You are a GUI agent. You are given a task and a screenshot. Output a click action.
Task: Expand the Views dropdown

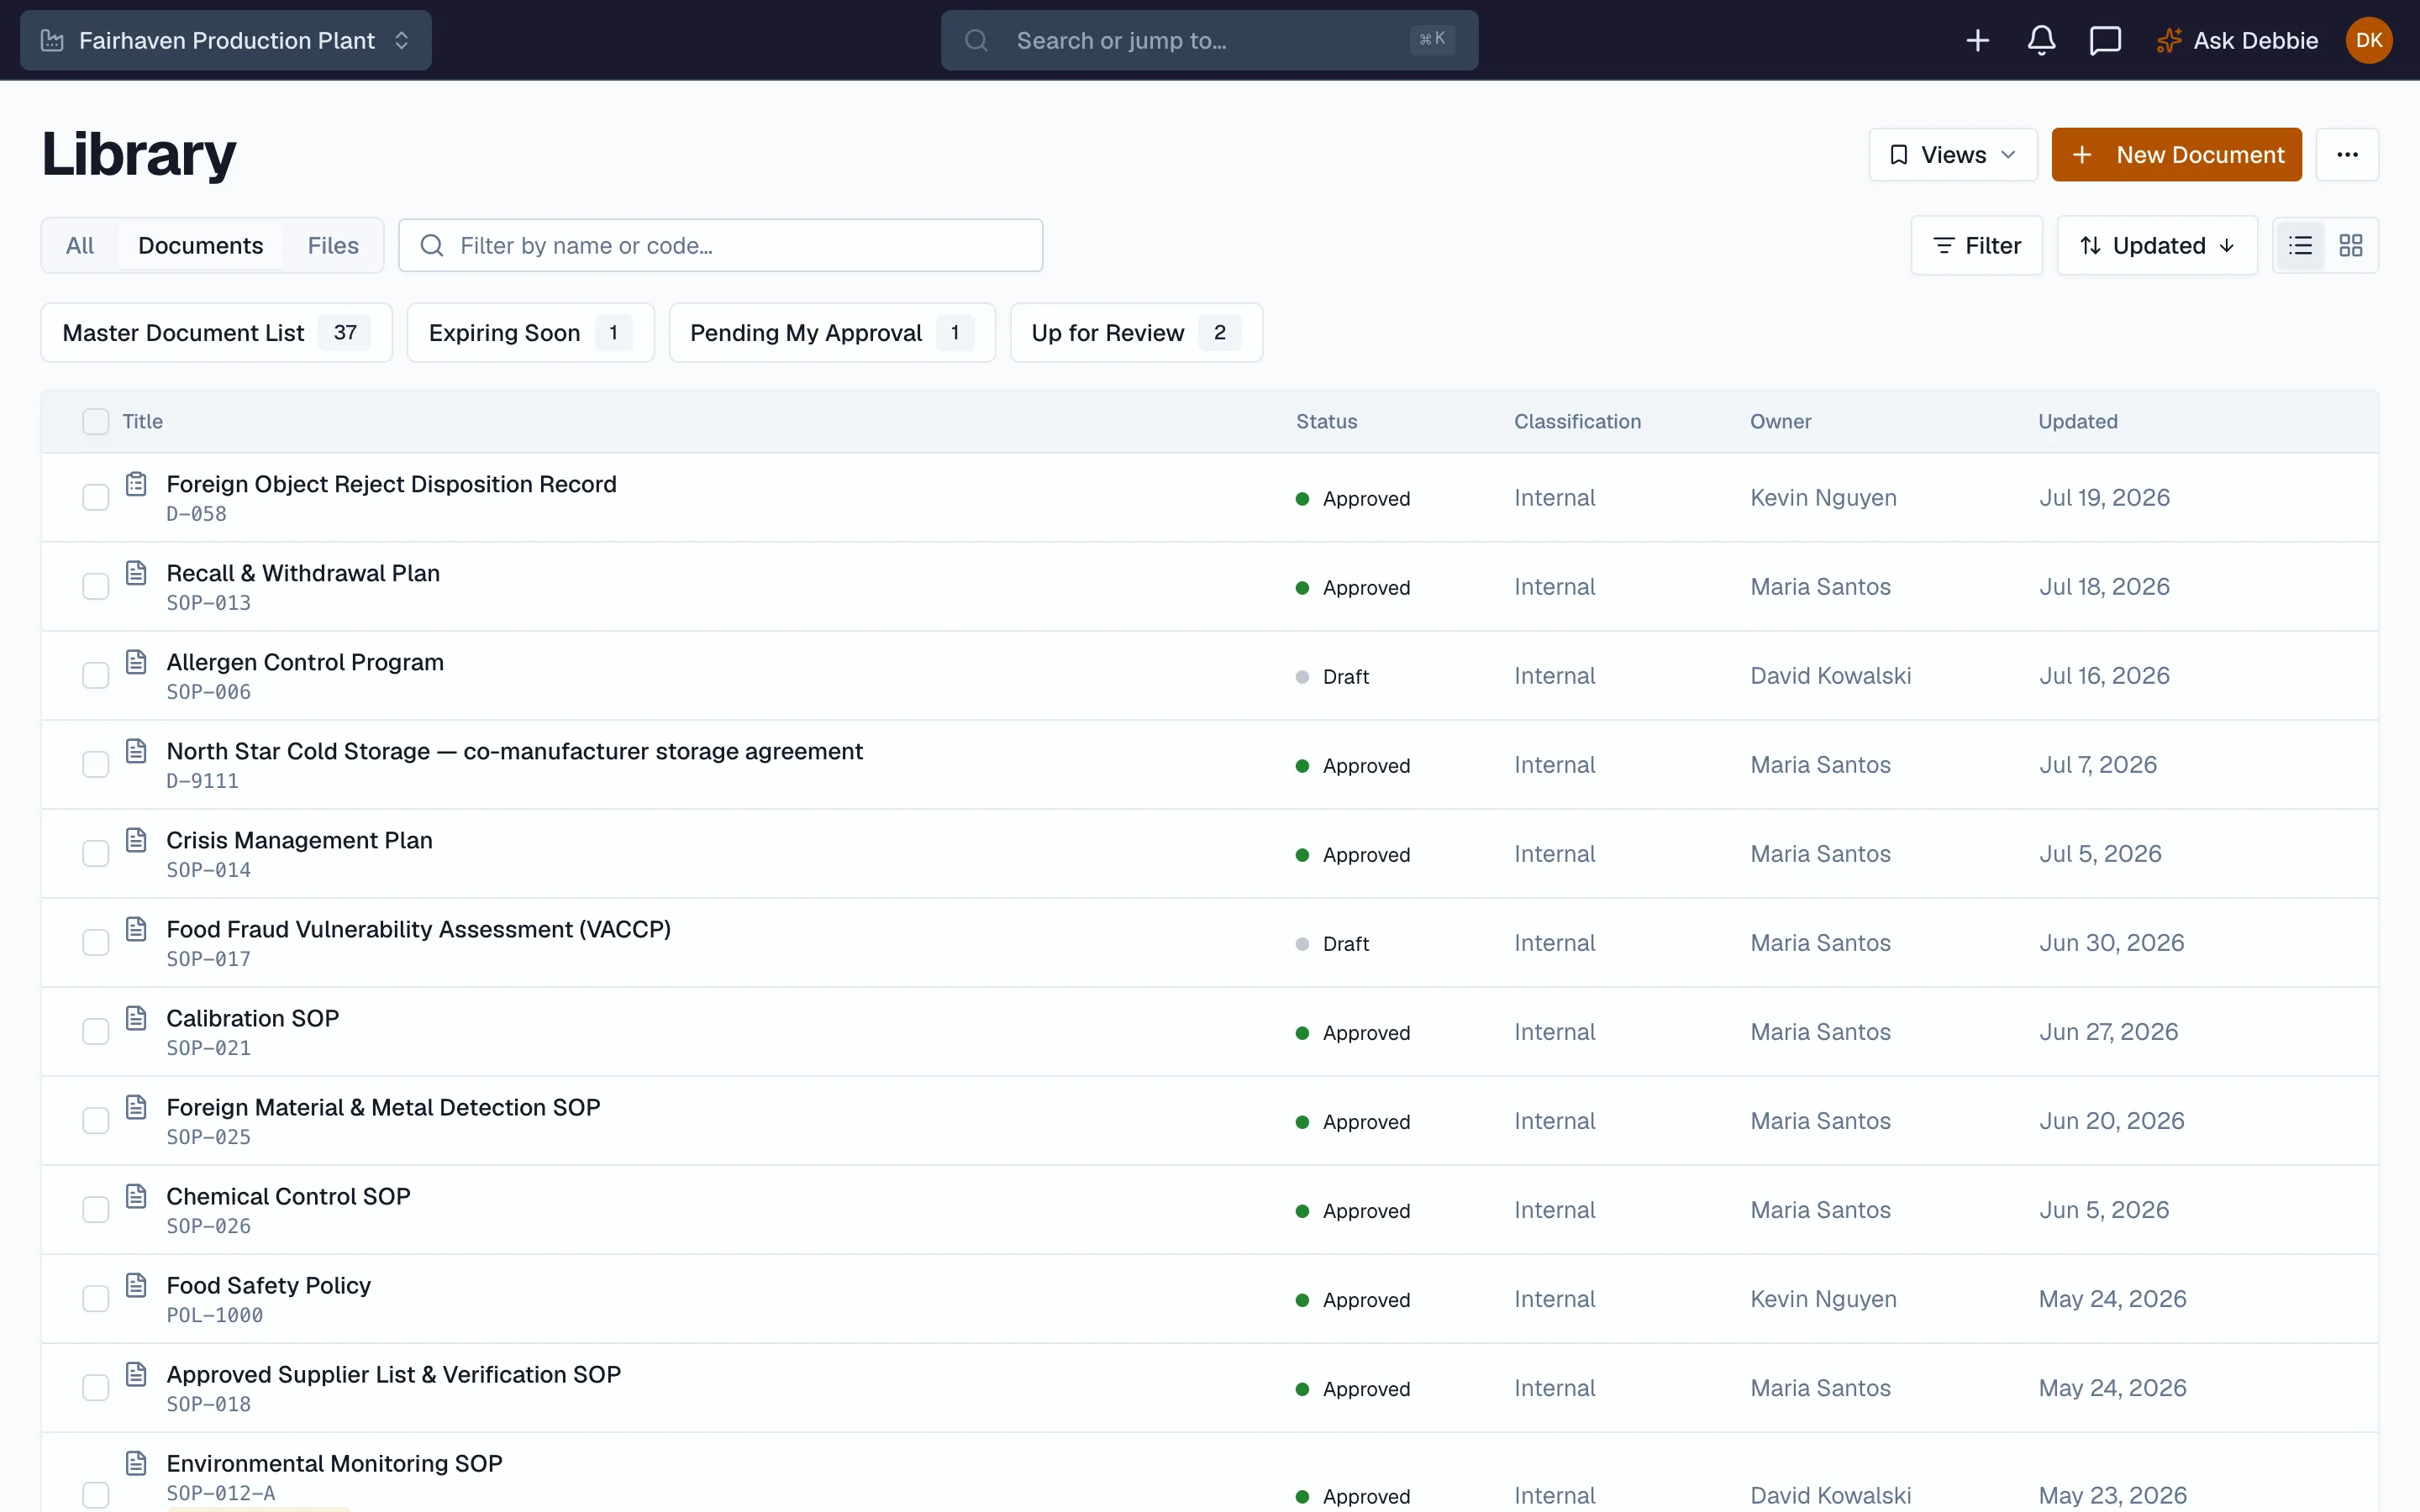pos(1952,154)
